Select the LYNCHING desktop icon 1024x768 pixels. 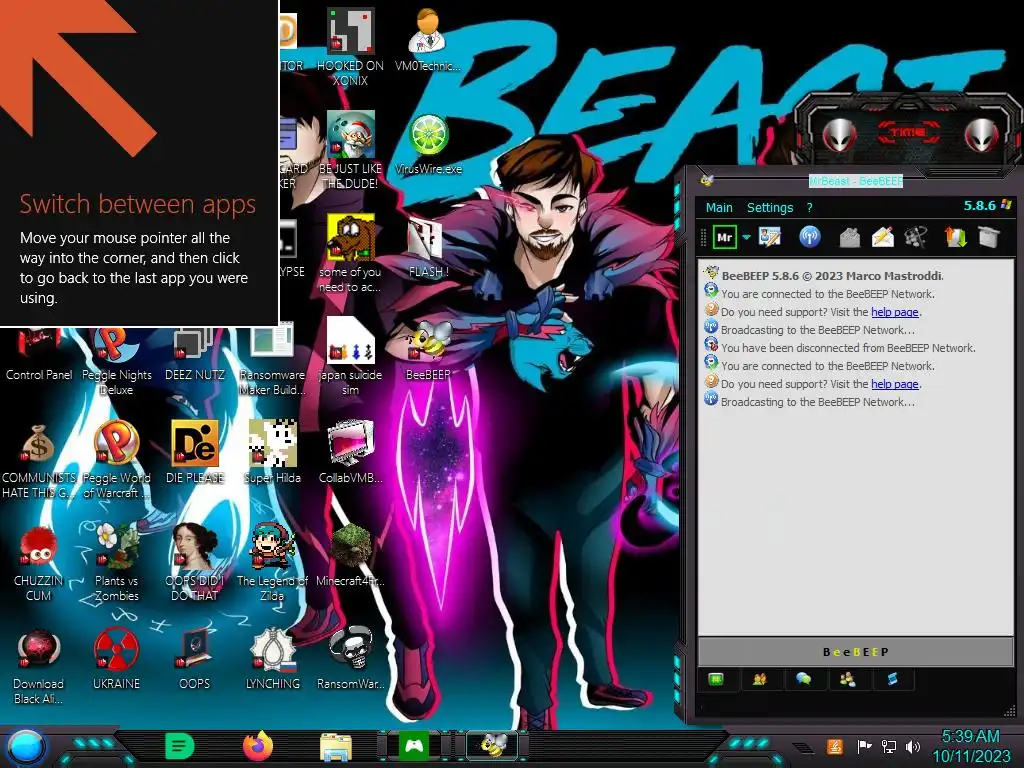[272, 658]
